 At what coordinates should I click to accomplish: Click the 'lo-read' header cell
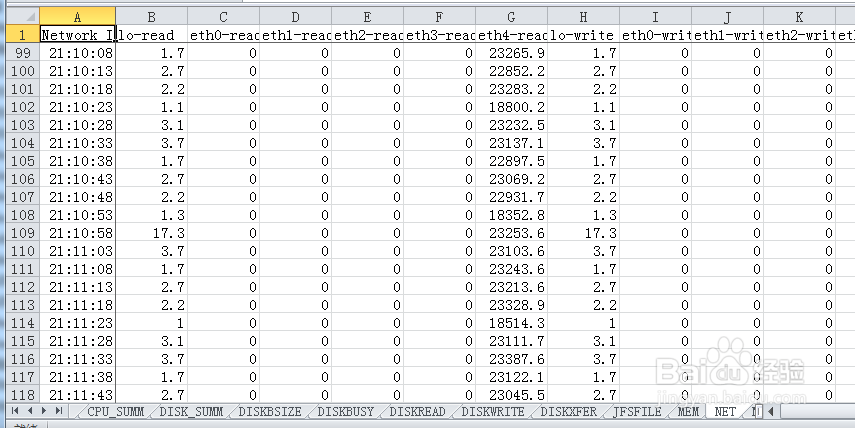pyautogui.click(x=152, y=34)
